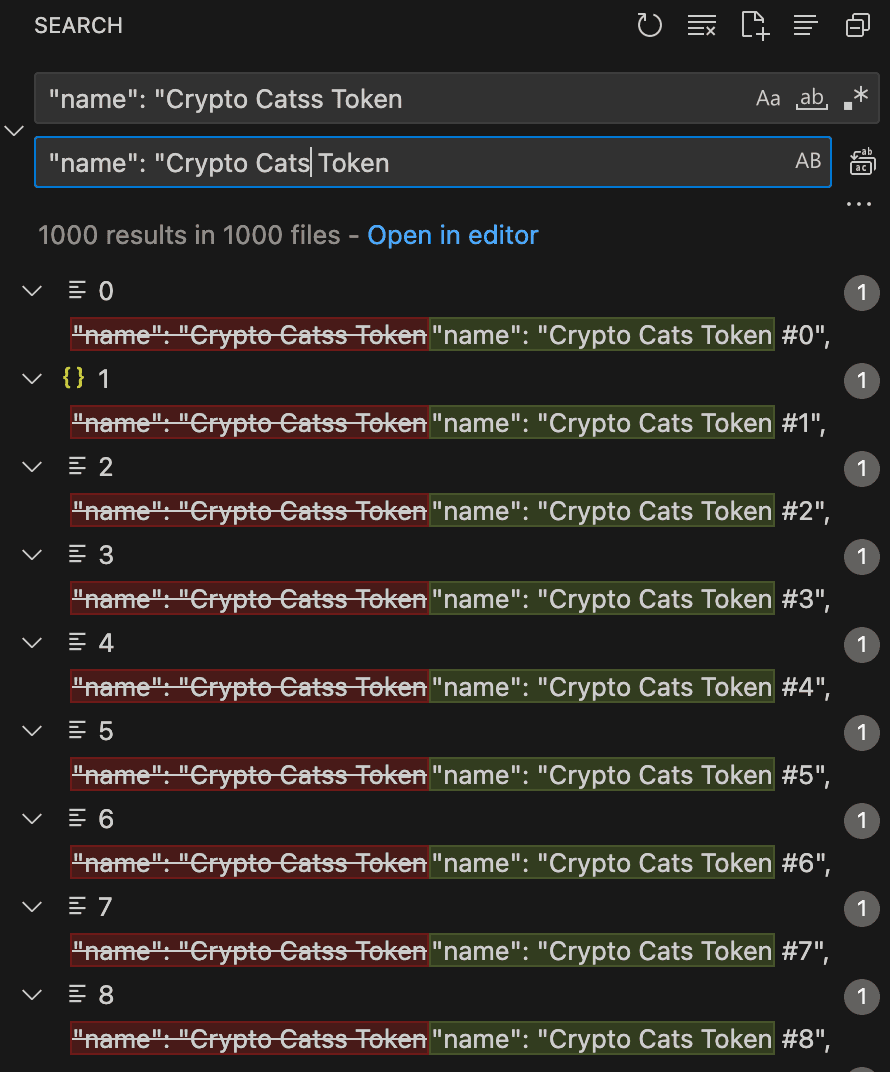890x1072 pixels.
Task: Collapse results for file 5
Action: [x=33, y=731]
